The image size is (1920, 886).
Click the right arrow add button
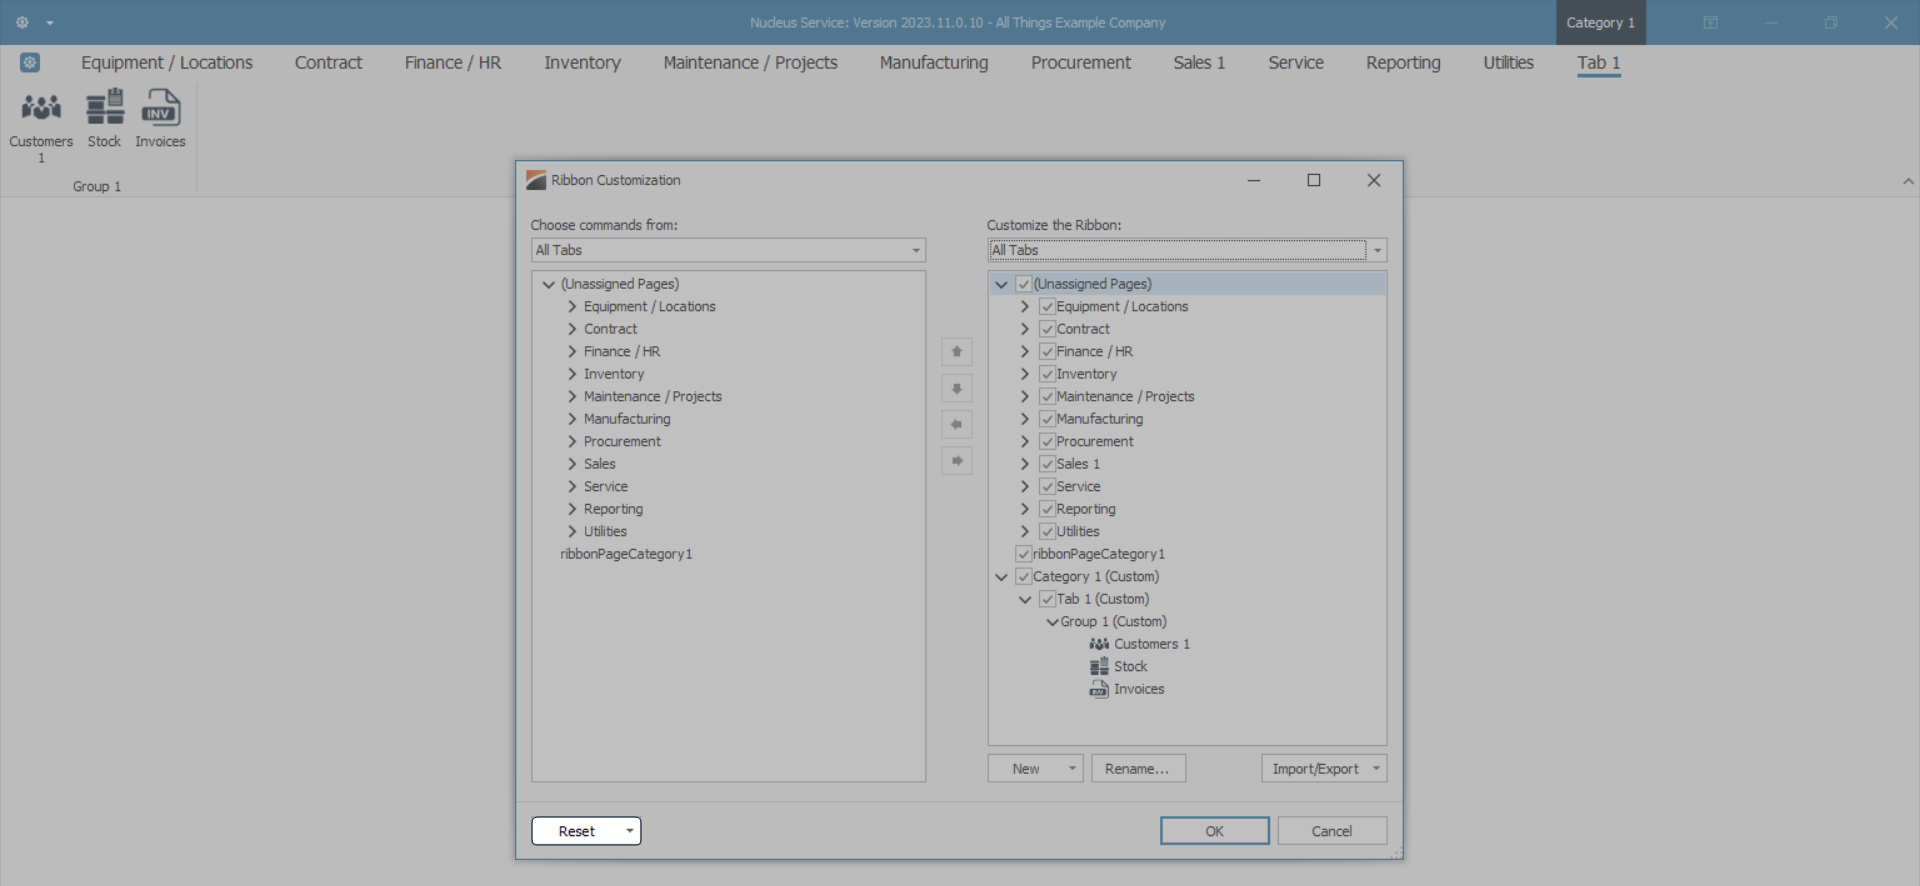[x=957, y=460]
